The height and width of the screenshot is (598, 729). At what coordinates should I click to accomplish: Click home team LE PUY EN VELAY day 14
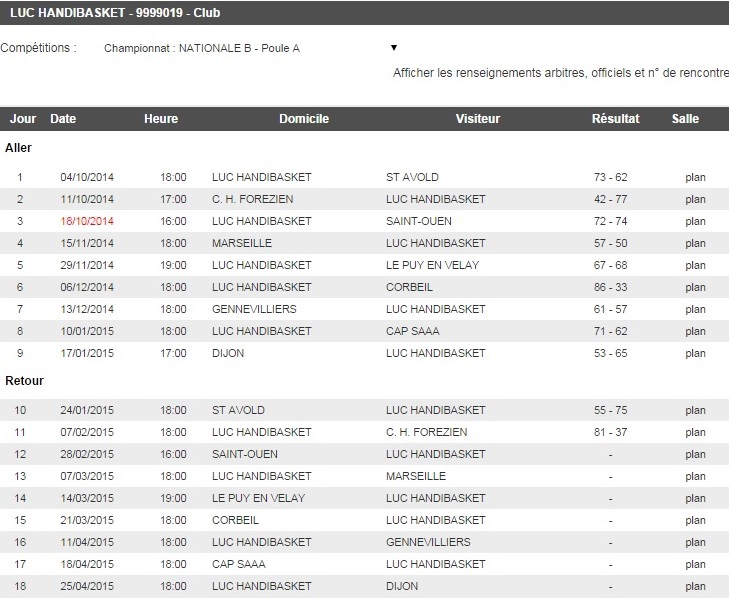click(258, 498)
